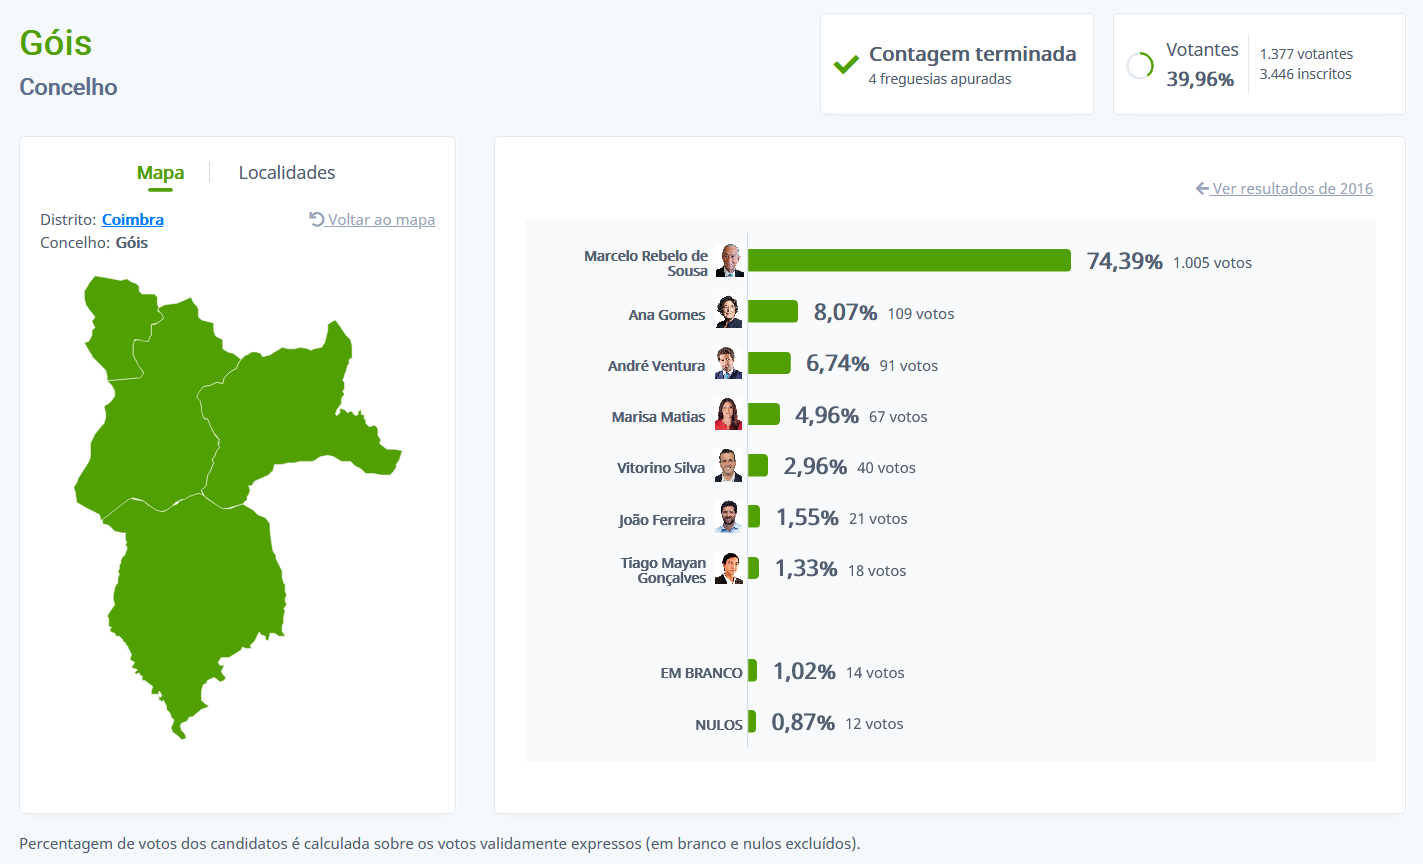Switch to the Localidades tab
The width and height of the screenshot is (1423, 864).
287,173
